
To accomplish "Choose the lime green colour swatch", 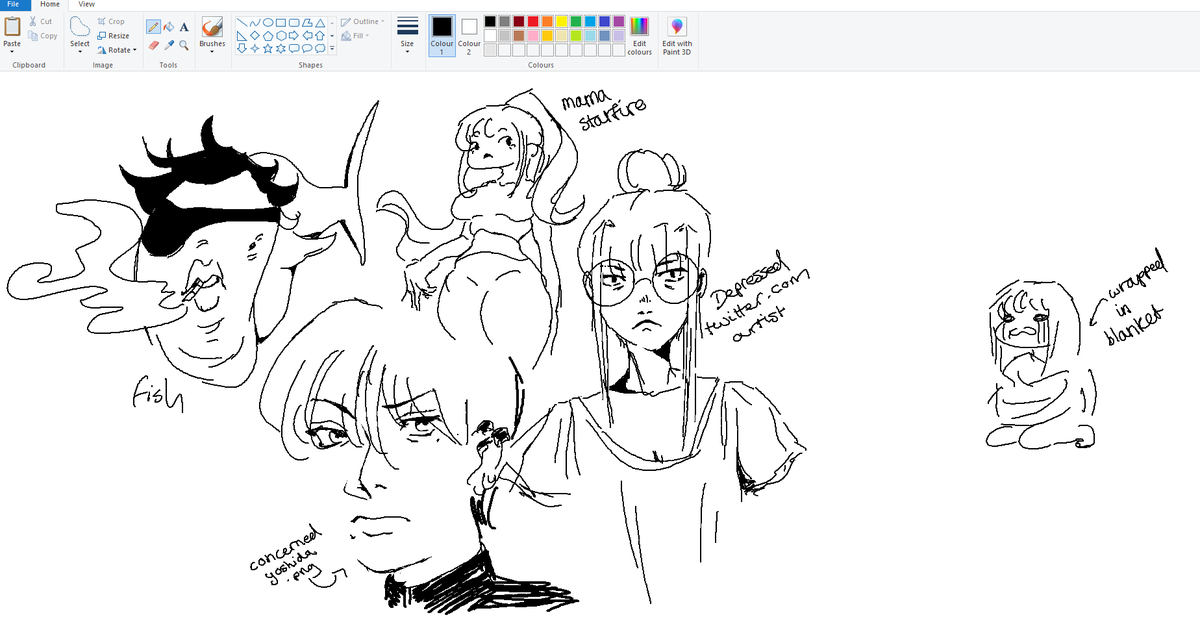I will [576, 35].
